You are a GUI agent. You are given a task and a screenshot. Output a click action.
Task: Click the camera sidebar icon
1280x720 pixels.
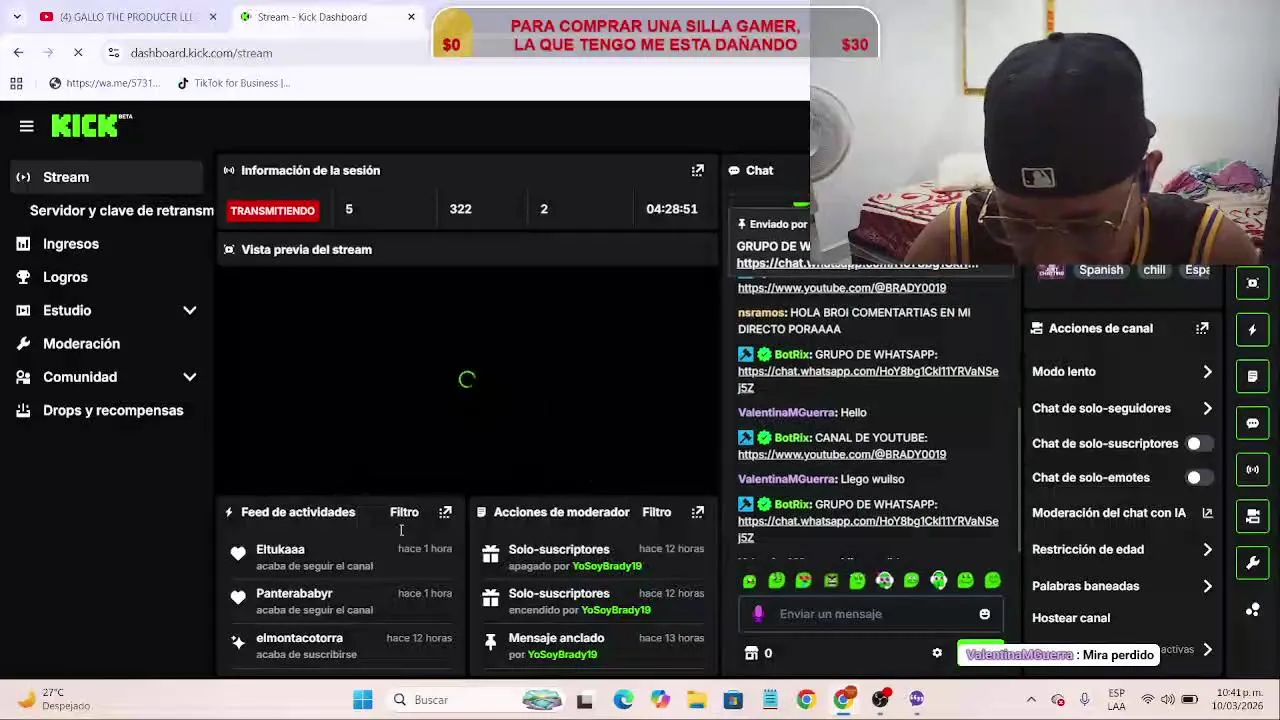pos(1252,516)
